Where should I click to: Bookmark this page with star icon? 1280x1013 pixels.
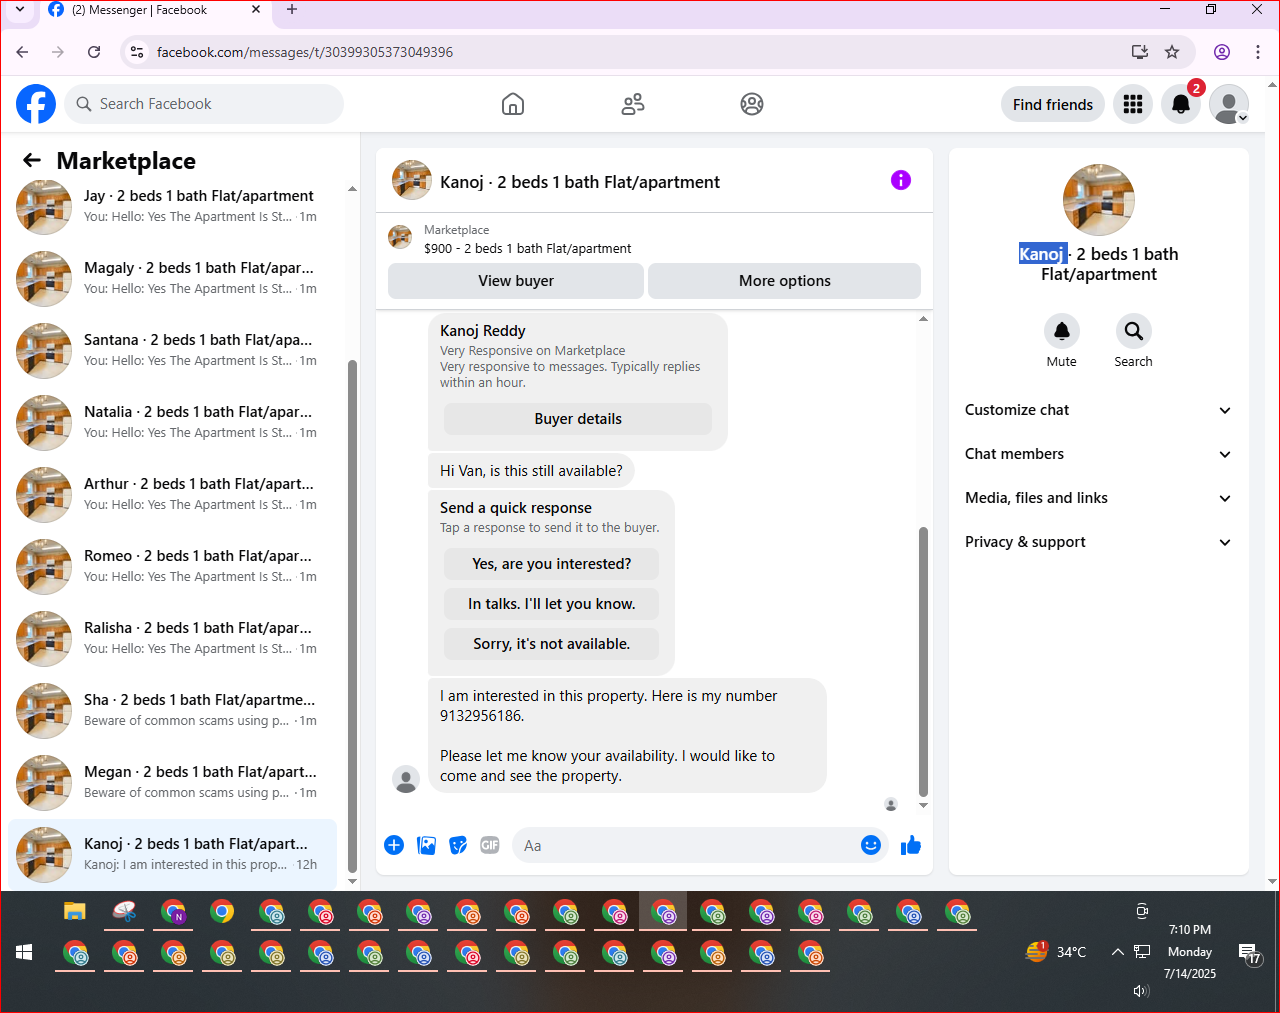pyautogui.click(x=1172, y=52)
